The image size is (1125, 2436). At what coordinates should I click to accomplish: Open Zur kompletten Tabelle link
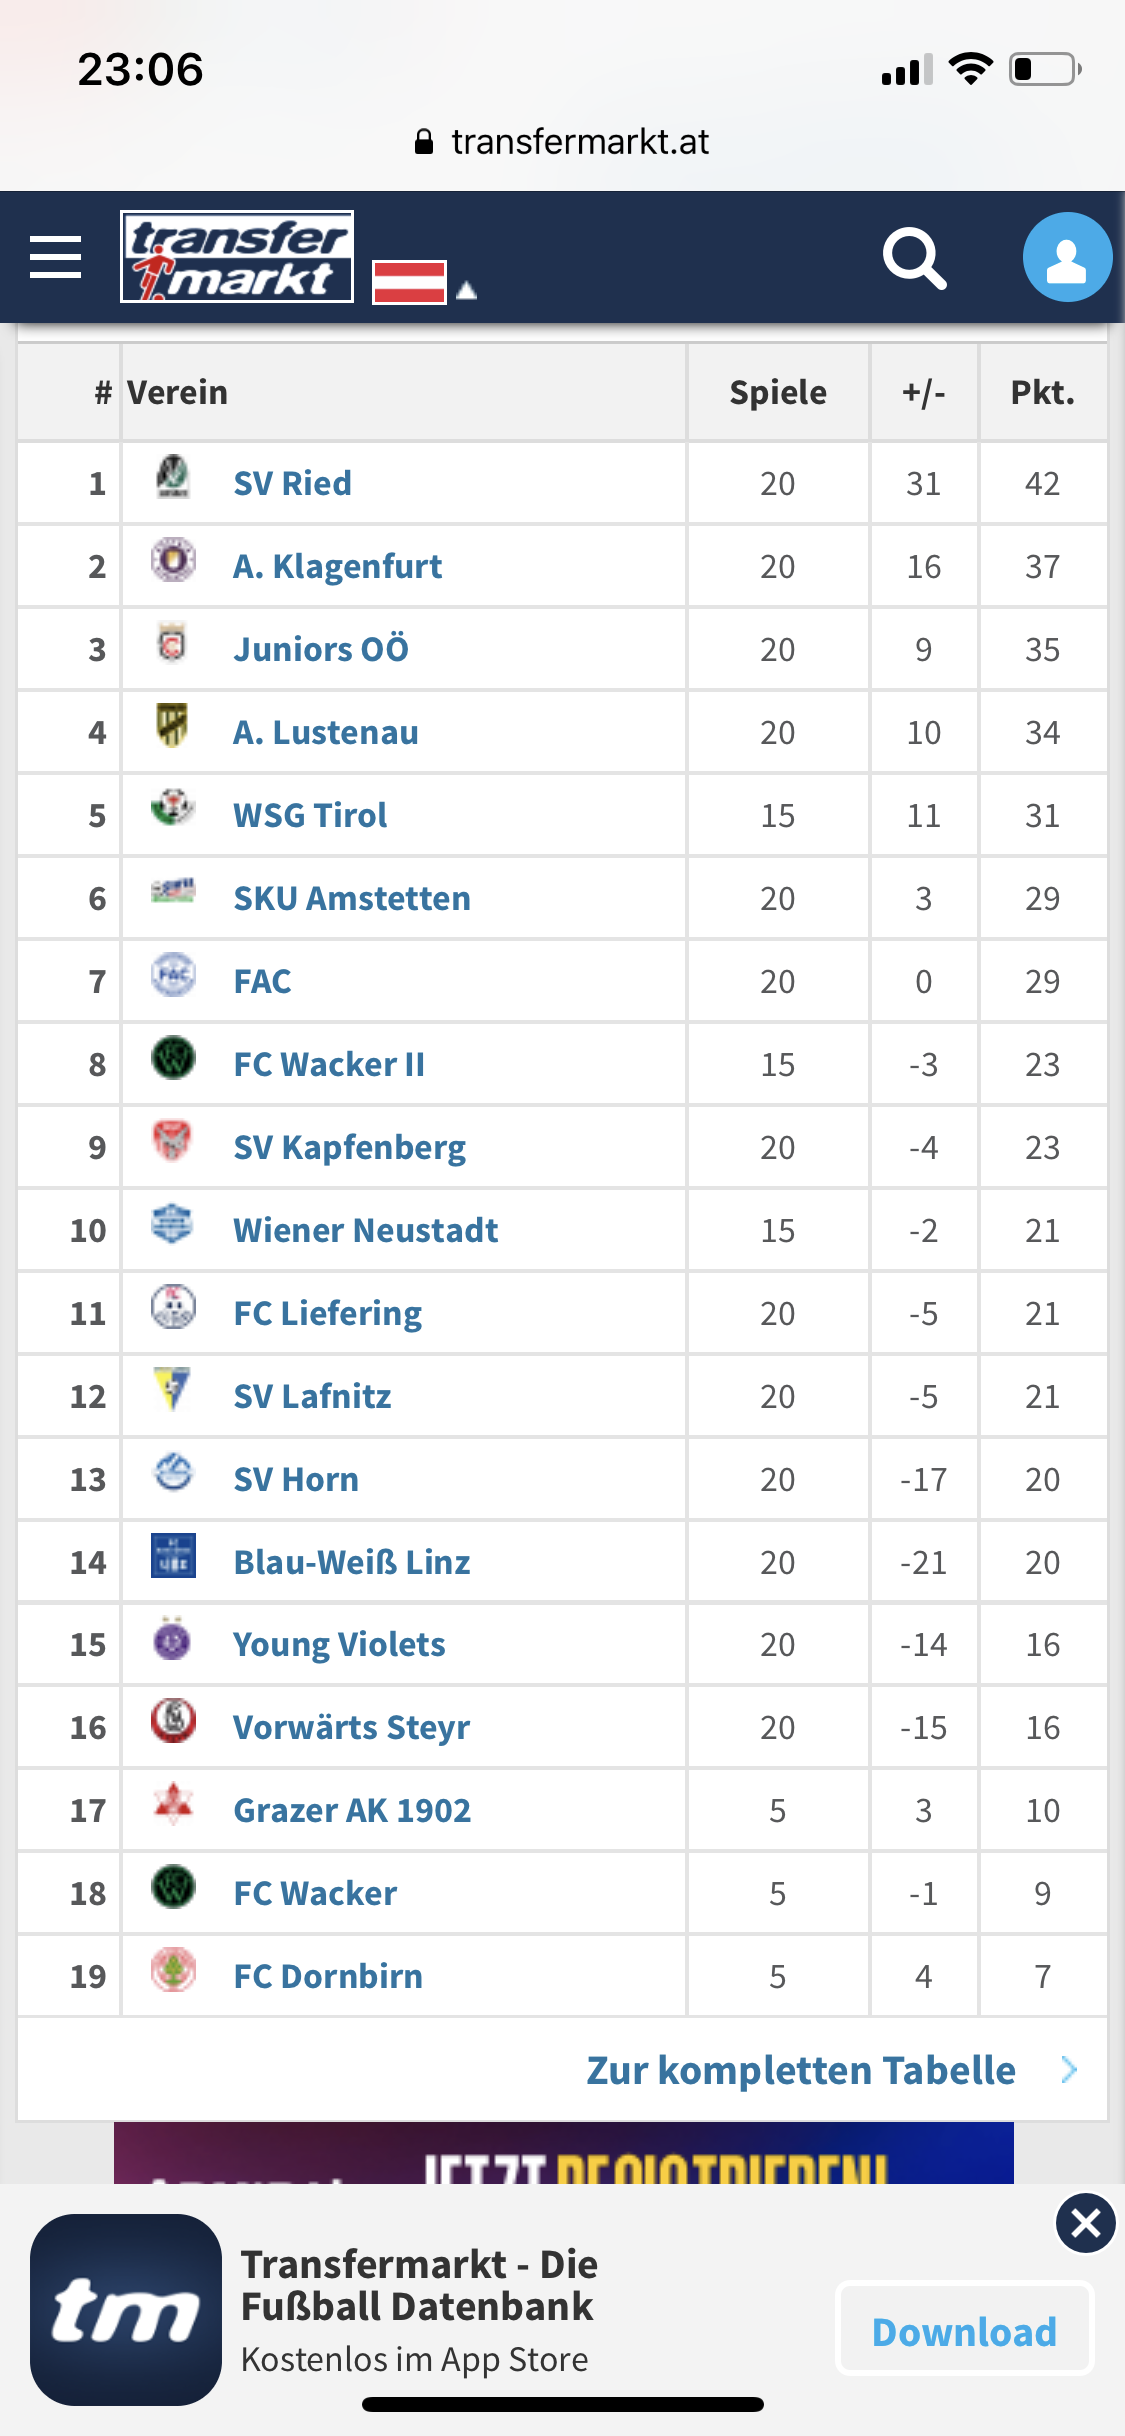(x=800, y=2070)
